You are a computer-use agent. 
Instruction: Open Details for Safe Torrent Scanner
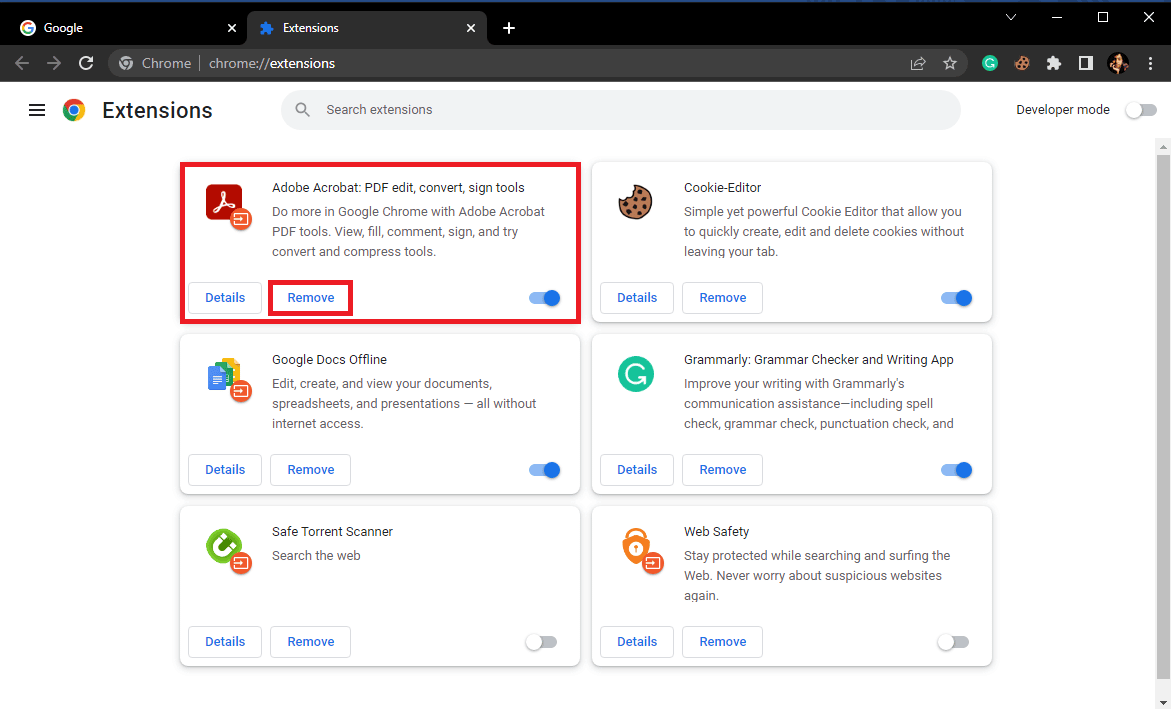[225, 641]
